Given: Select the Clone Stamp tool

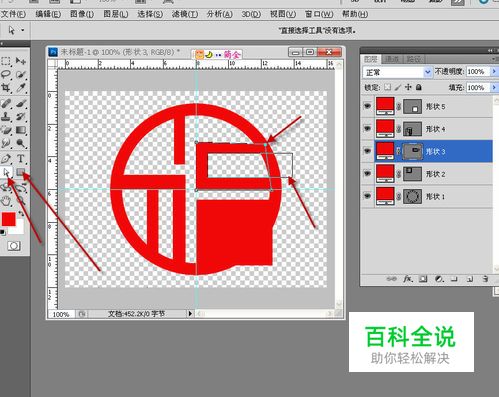Looking at the screenshot, I should pos(6,117).
